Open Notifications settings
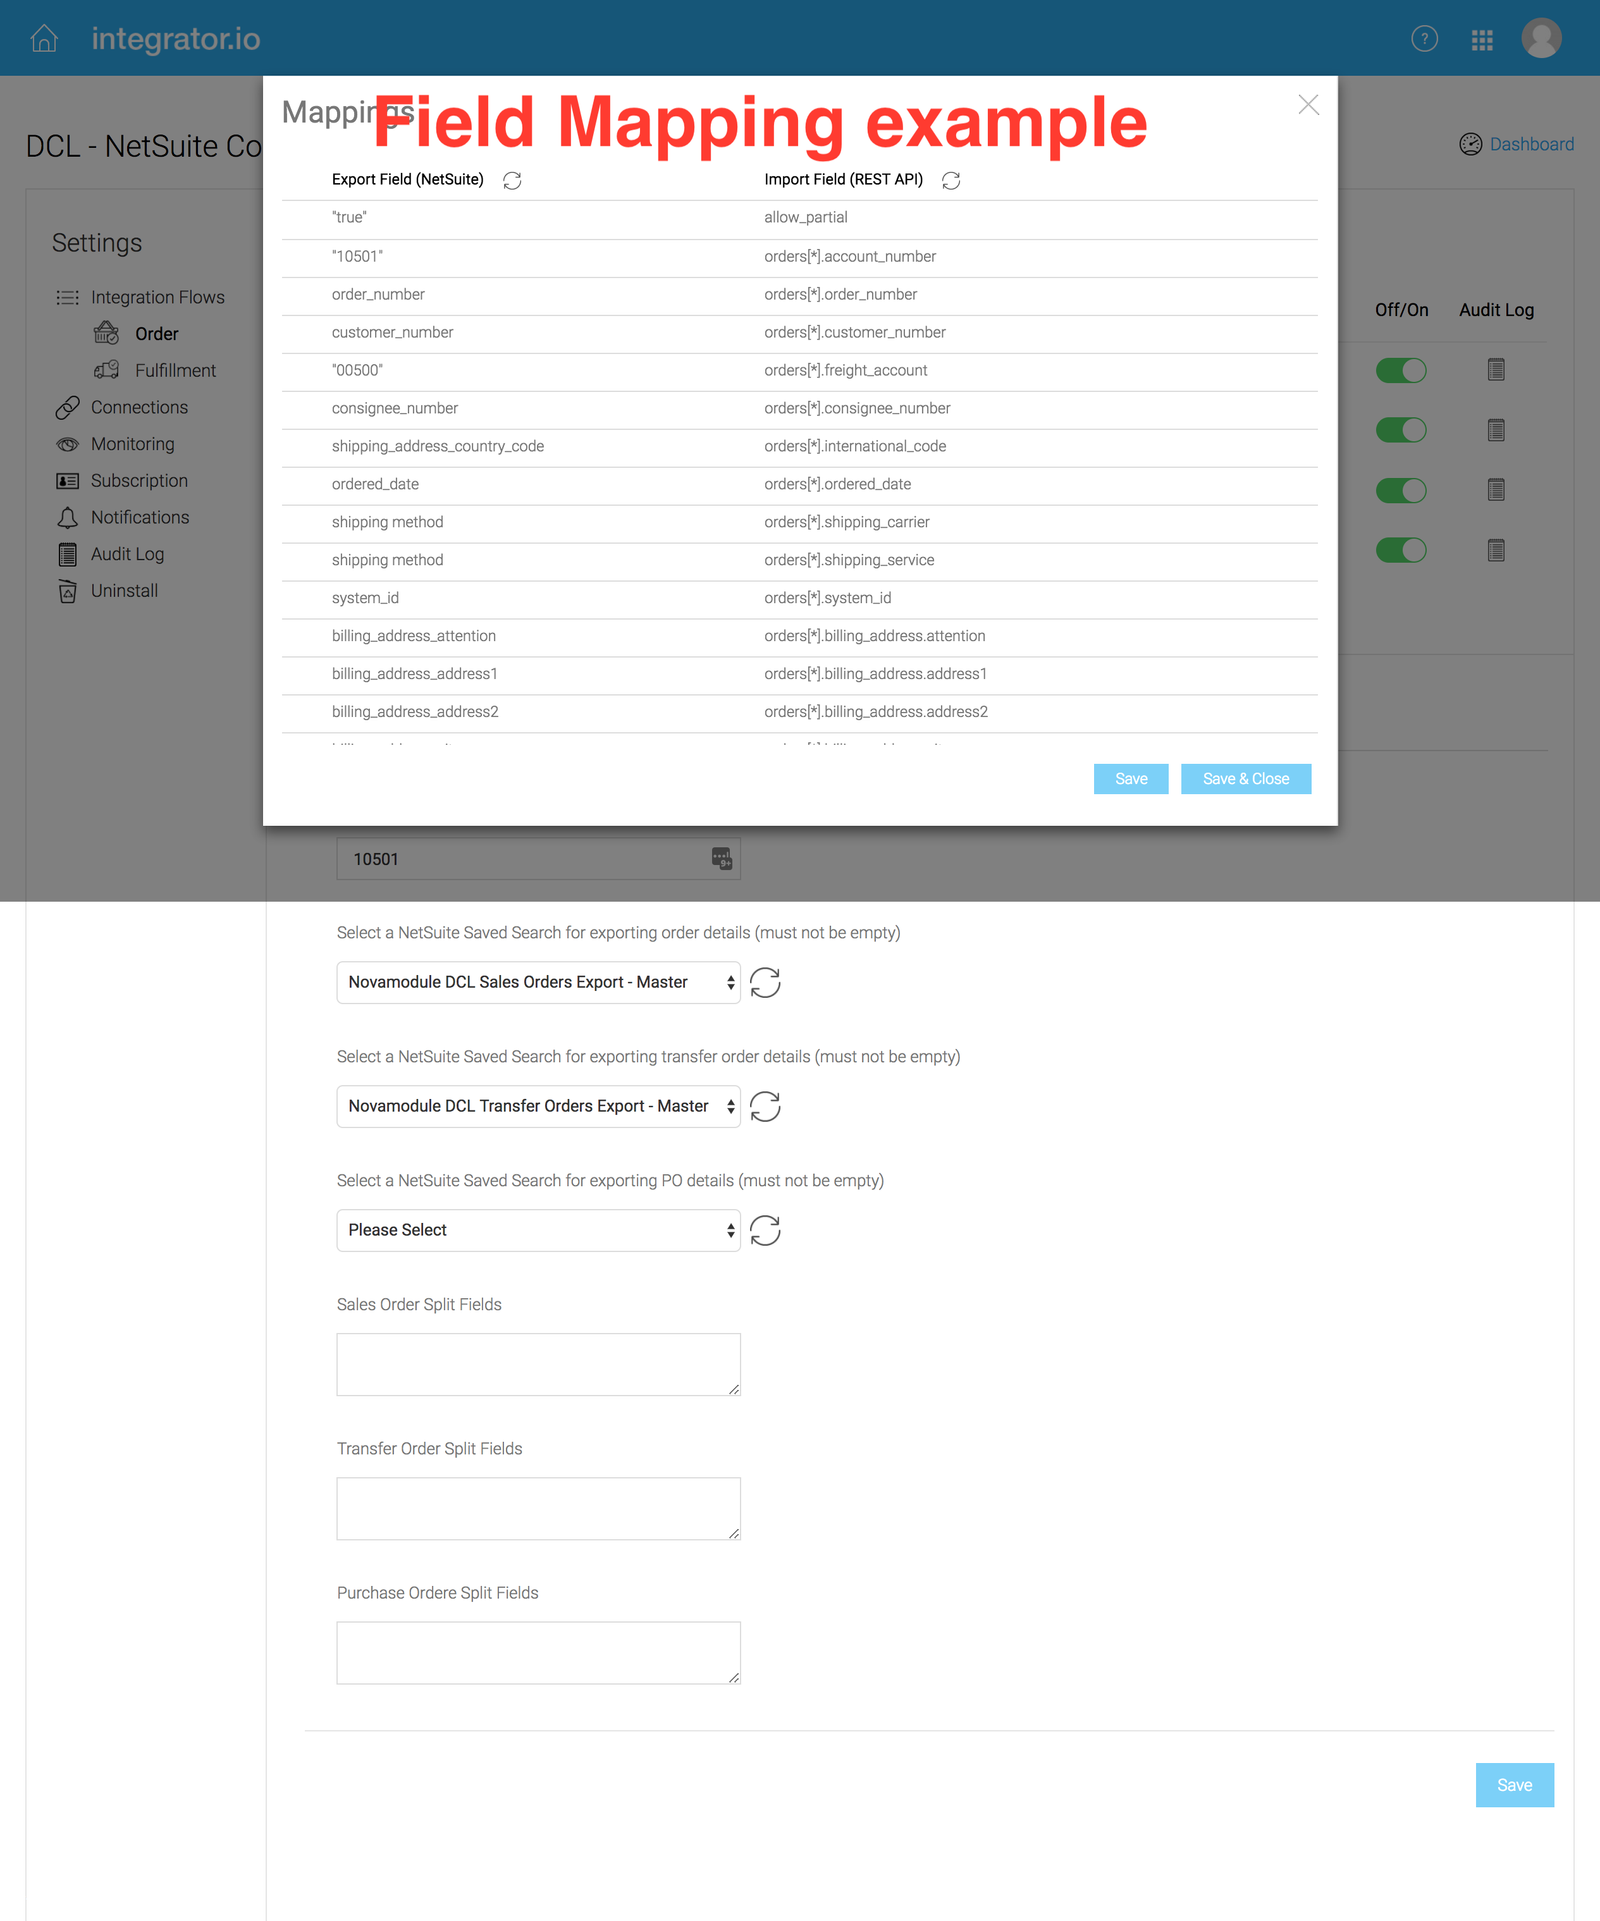 click(x=140, y=517)
